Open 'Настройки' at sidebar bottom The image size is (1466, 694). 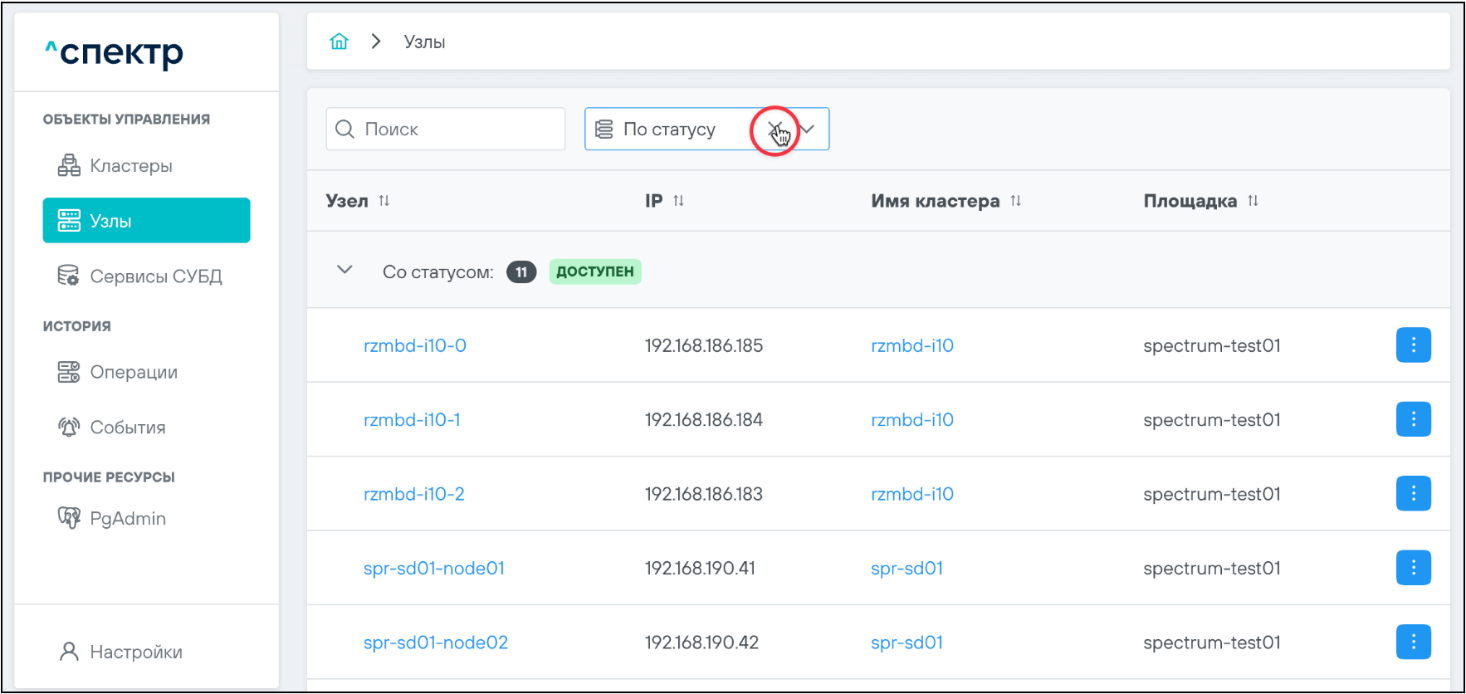(135, 652)
